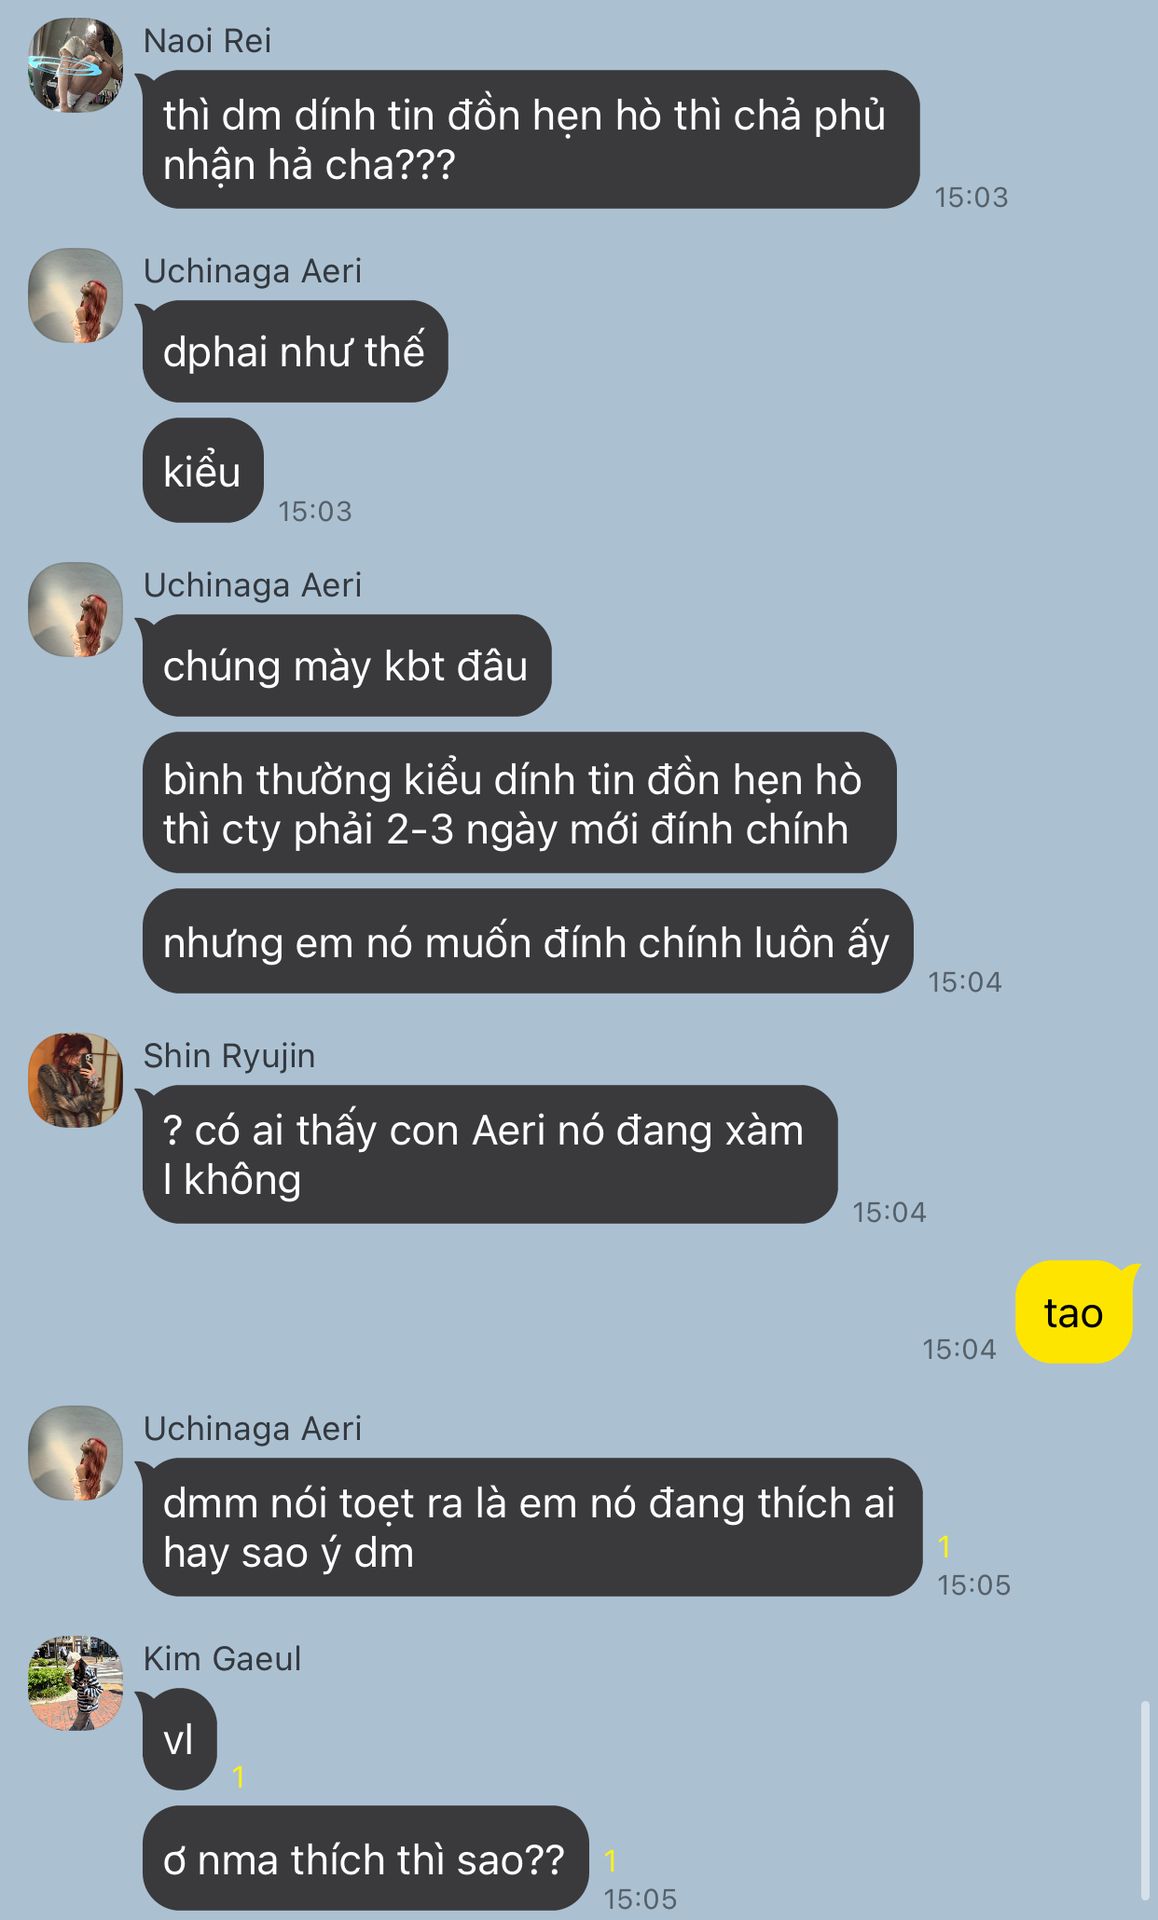Tap the 'chúng mày kbt đâu' message
Viewport: 1158px width, 1920px height.
point(346,665)
